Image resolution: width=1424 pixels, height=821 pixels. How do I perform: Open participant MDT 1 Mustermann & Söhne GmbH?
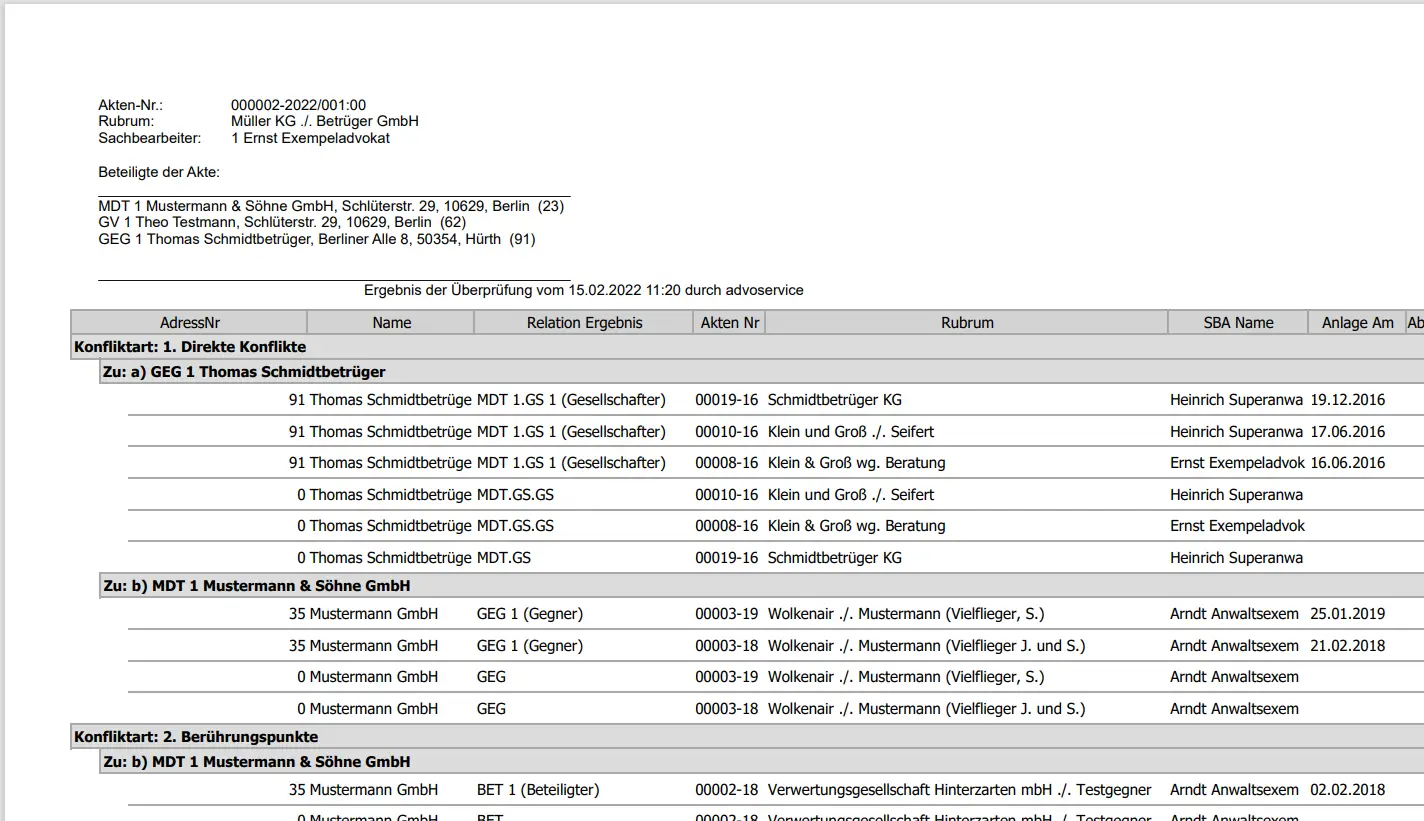coord(331,205)
